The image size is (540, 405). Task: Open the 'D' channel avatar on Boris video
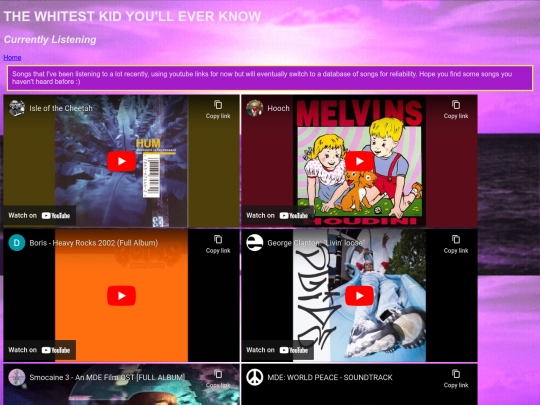[x=17, y=243]
